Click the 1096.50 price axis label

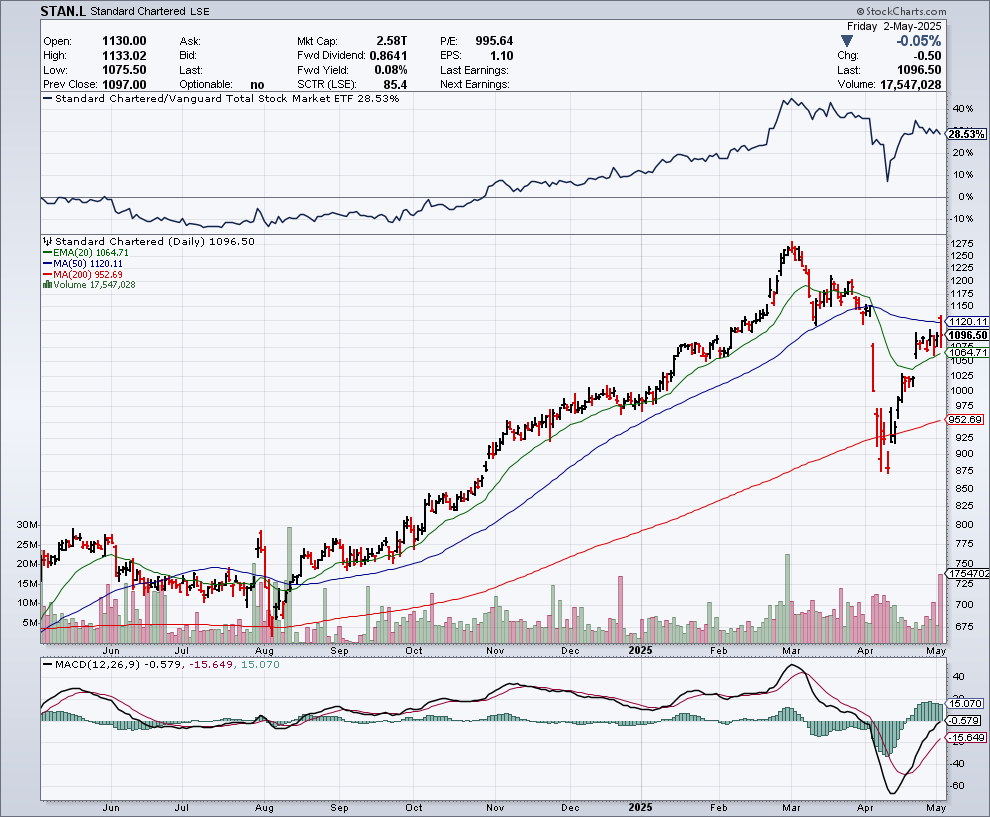pos(968,335)
